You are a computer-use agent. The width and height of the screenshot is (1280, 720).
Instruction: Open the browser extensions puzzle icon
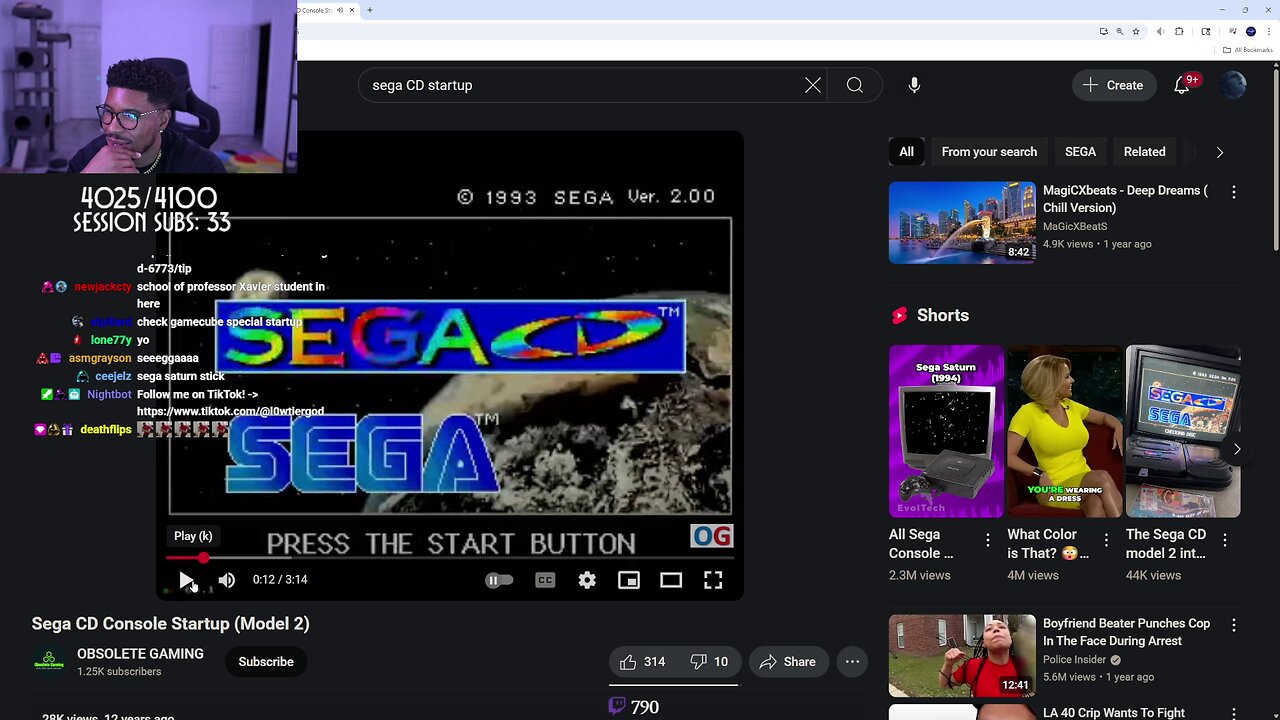coord(1179,31)
